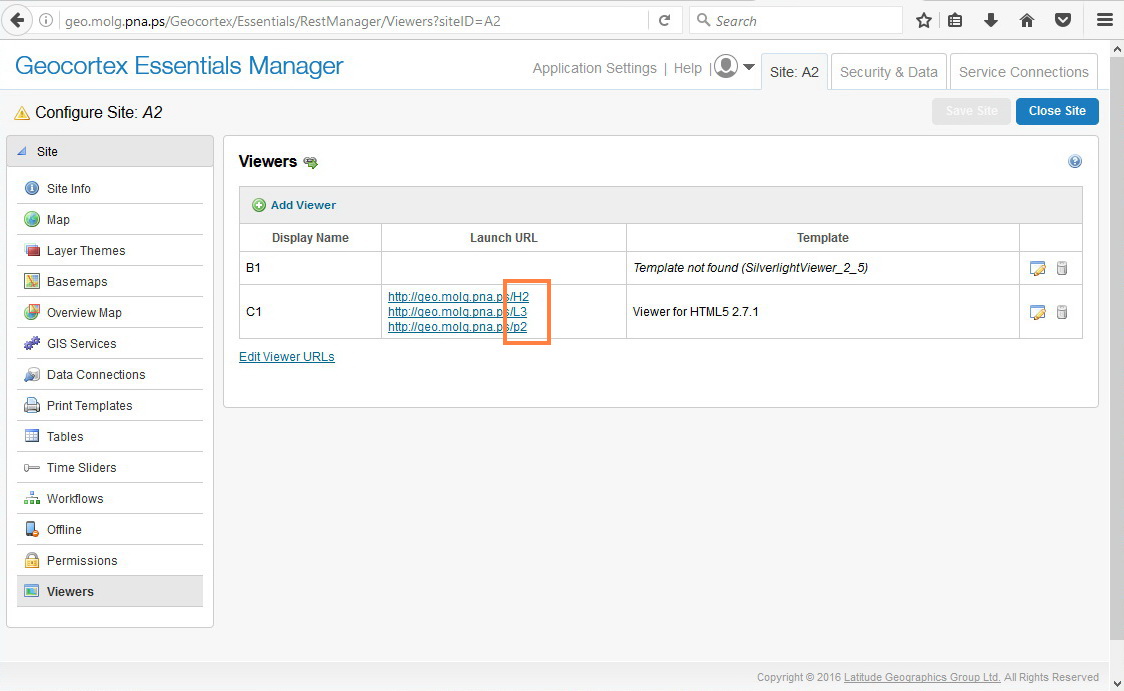This screenshot has height=691, width=1124.
Task: Click the B1 display name cell
Action: (x=310, y=267)
